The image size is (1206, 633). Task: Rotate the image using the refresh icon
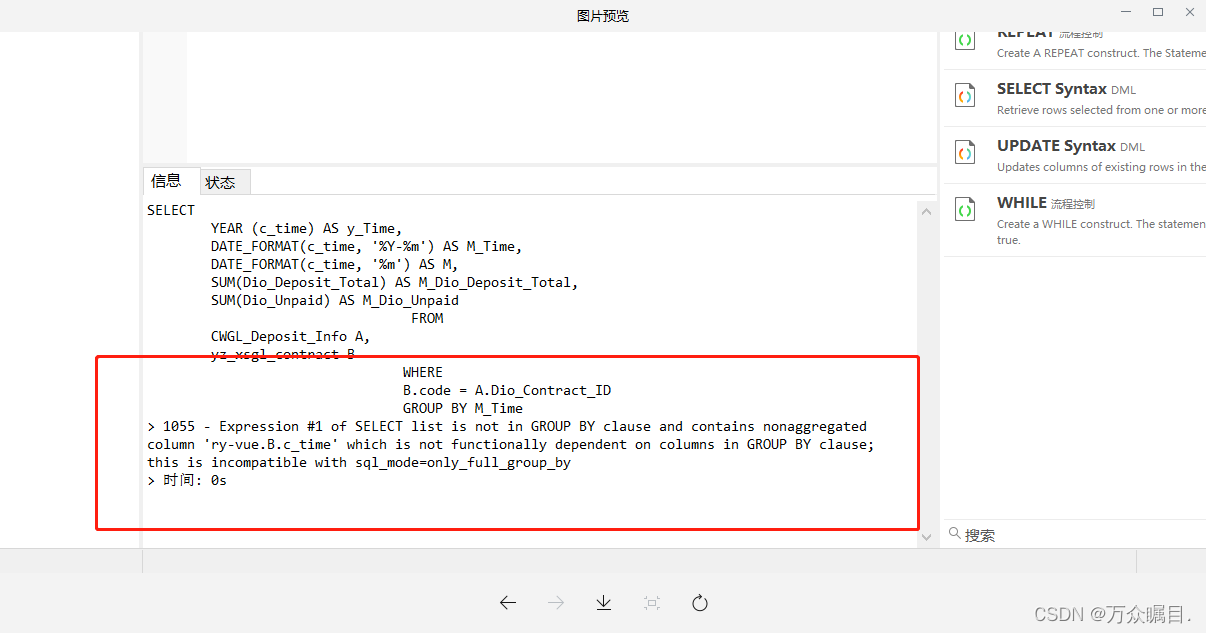(699, 602)
